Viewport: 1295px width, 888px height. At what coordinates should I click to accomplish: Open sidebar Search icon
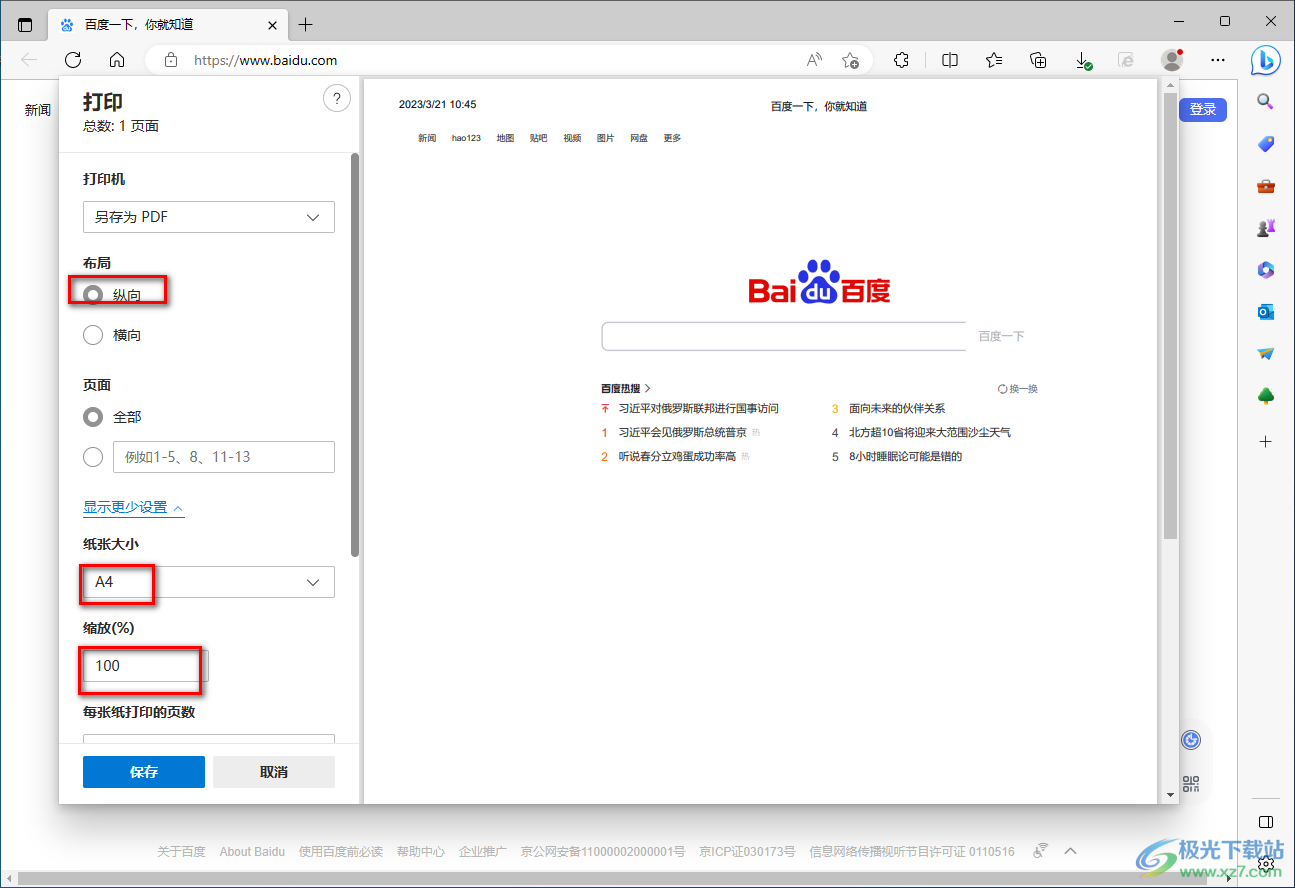pos(1265,101)
